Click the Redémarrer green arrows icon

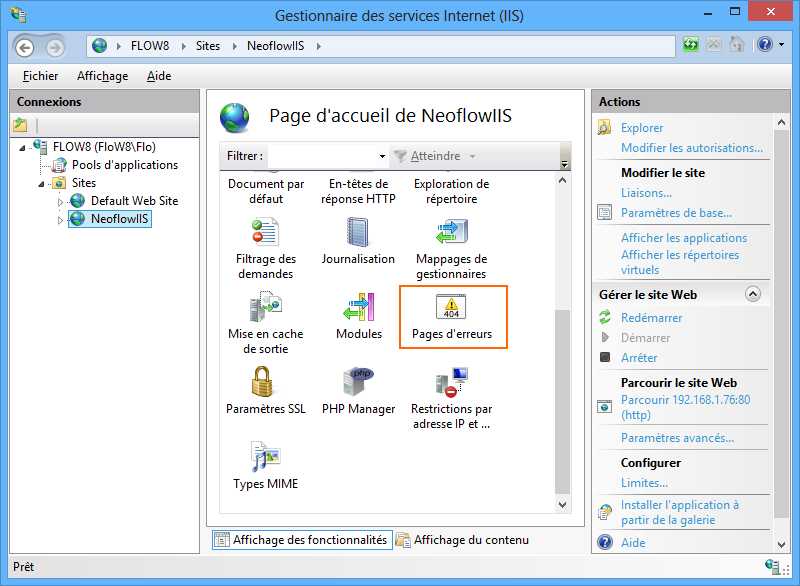[605, 317]
